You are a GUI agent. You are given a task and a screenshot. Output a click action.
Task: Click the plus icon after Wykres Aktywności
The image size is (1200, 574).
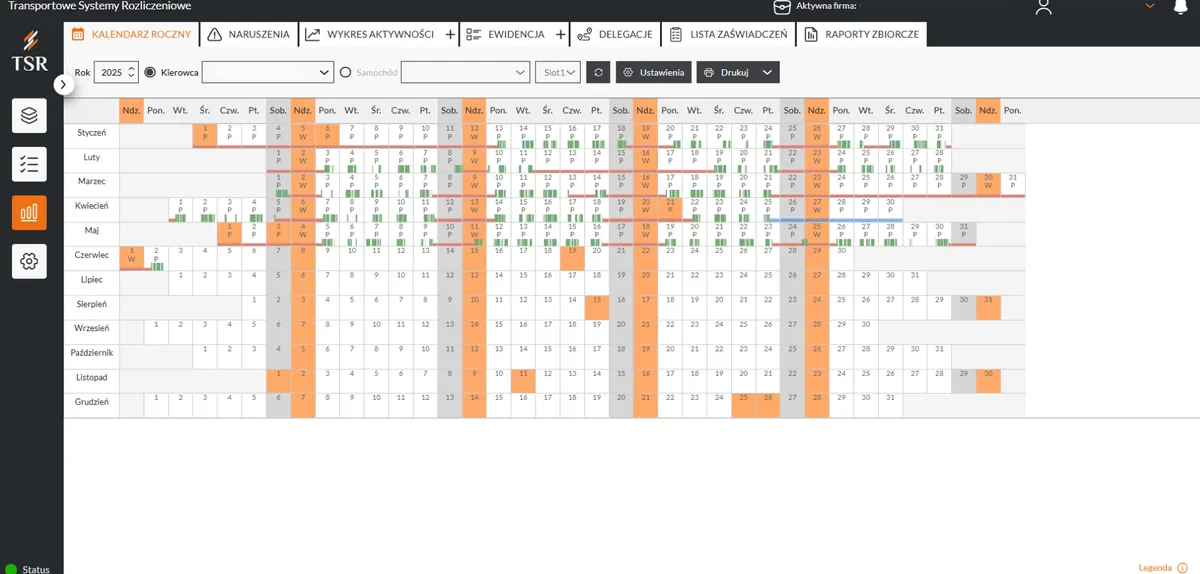[449, 34]
